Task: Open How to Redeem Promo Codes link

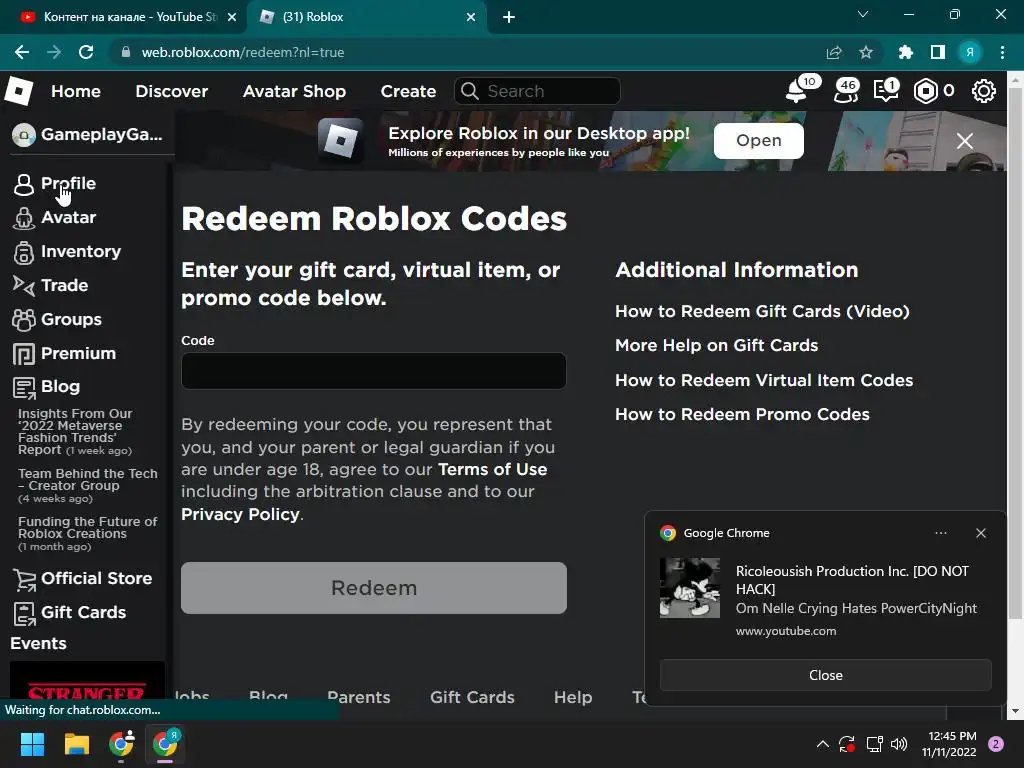Action: pyautogui.click(x=743, y=414)
